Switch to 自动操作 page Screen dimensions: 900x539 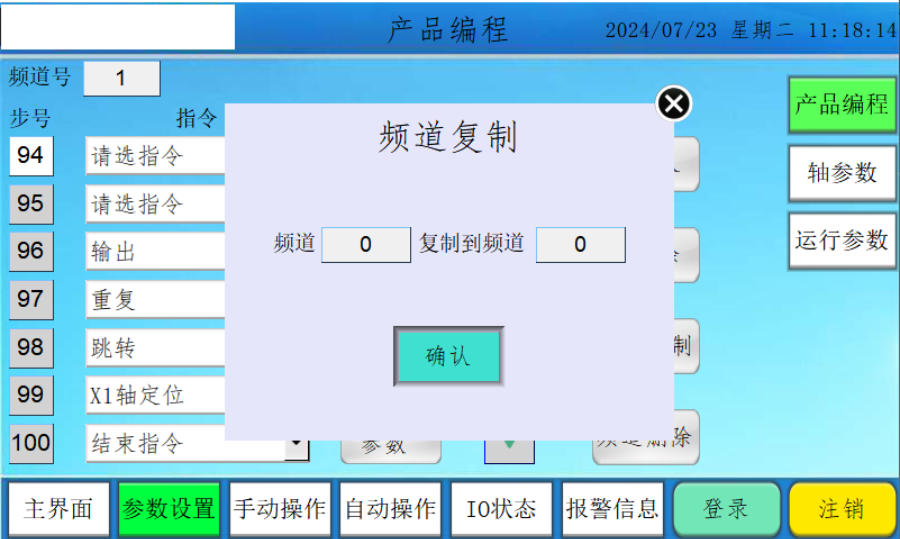(x=390, y=509)
